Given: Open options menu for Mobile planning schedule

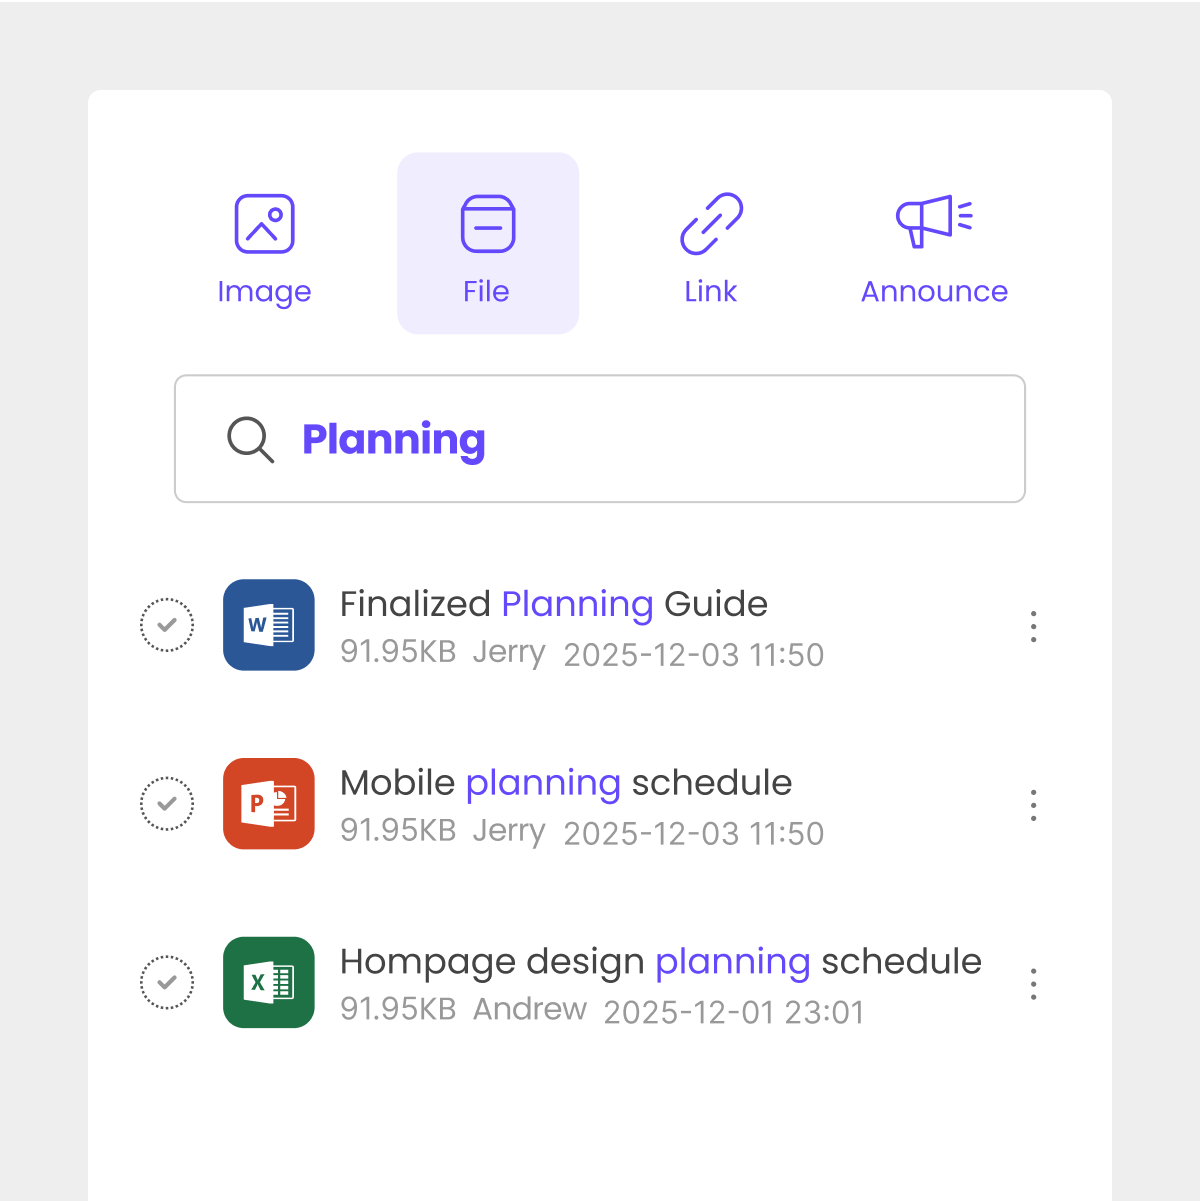Looking at the screenshot, I should 1033,805.
